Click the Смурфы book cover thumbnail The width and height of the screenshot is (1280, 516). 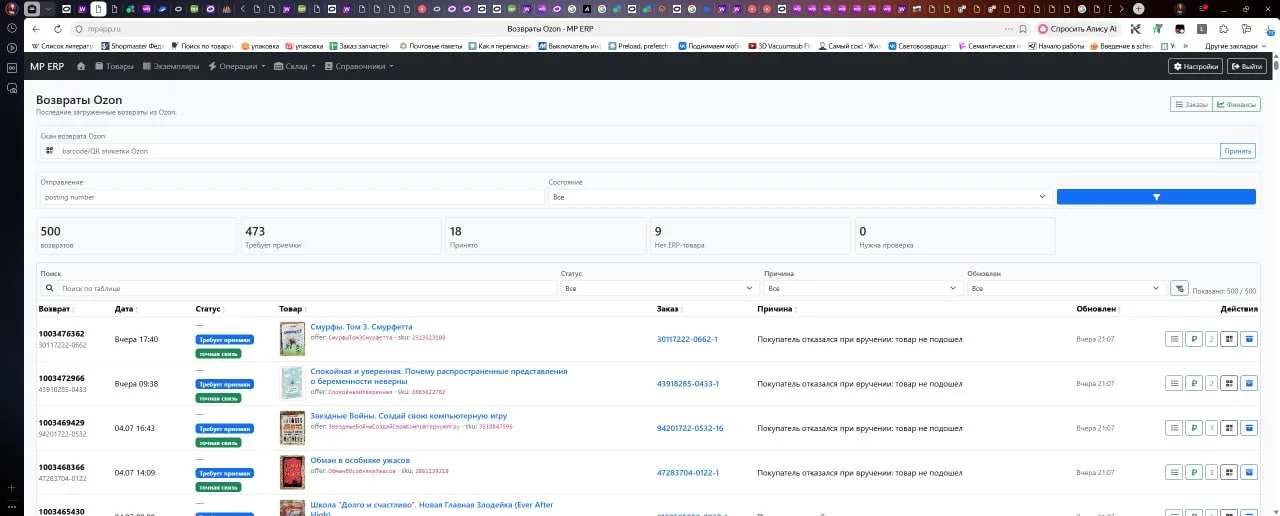[x=292, y=339]
